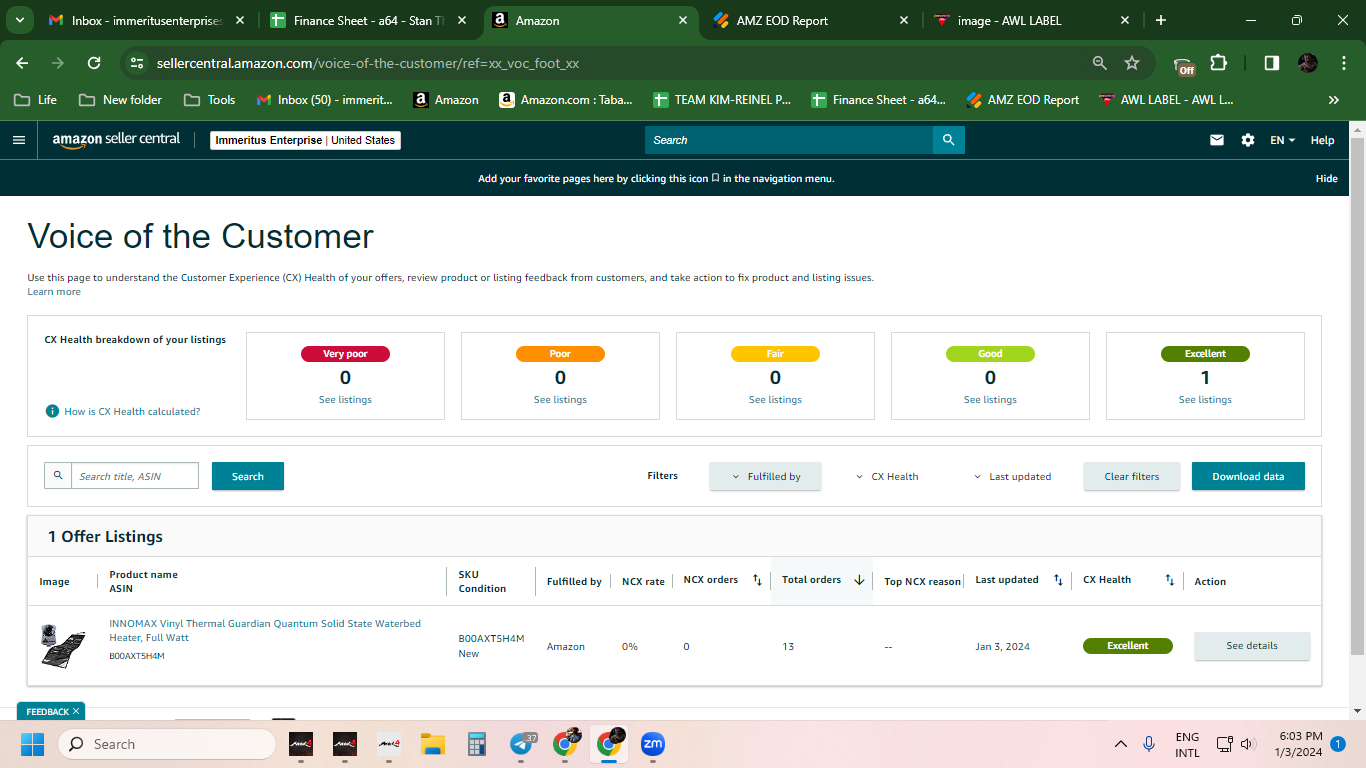Toggle the Chrome side panel
Image resolution: width=1366 pixels, height=768 pixels.
pyautogui.click(x=1272, y=63)
